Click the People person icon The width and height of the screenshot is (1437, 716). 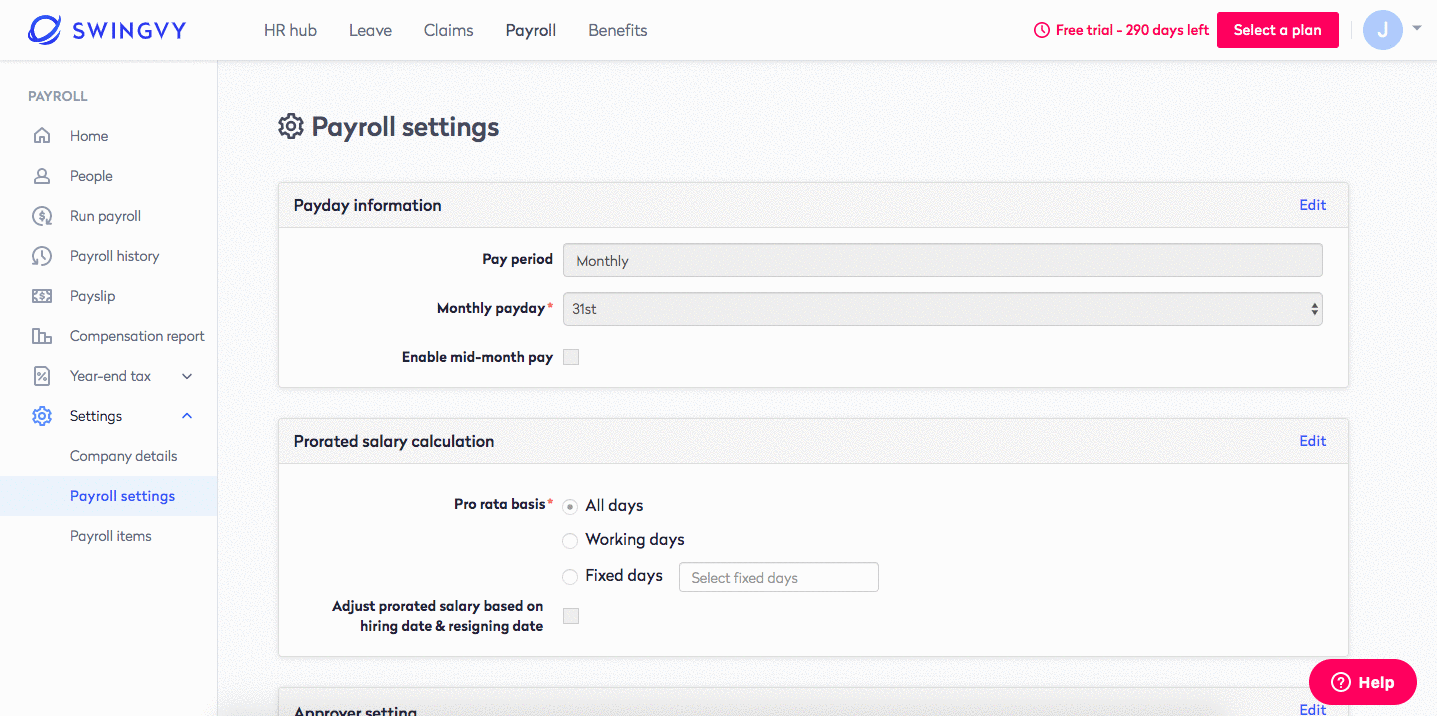[x=42, y=176]
